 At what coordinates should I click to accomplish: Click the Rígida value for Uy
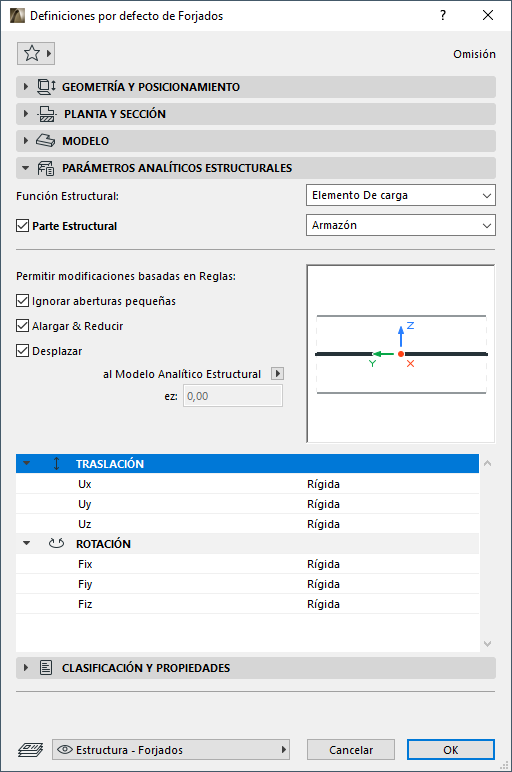coord(323,504)
